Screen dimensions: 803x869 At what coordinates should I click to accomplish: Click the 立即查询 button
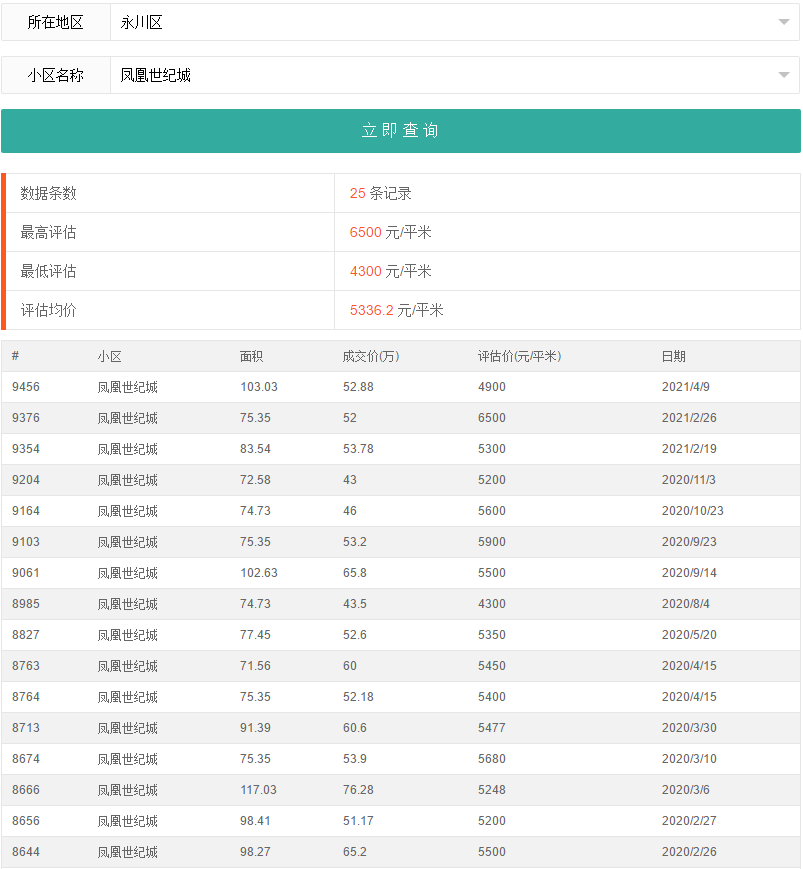click(401, 131)
